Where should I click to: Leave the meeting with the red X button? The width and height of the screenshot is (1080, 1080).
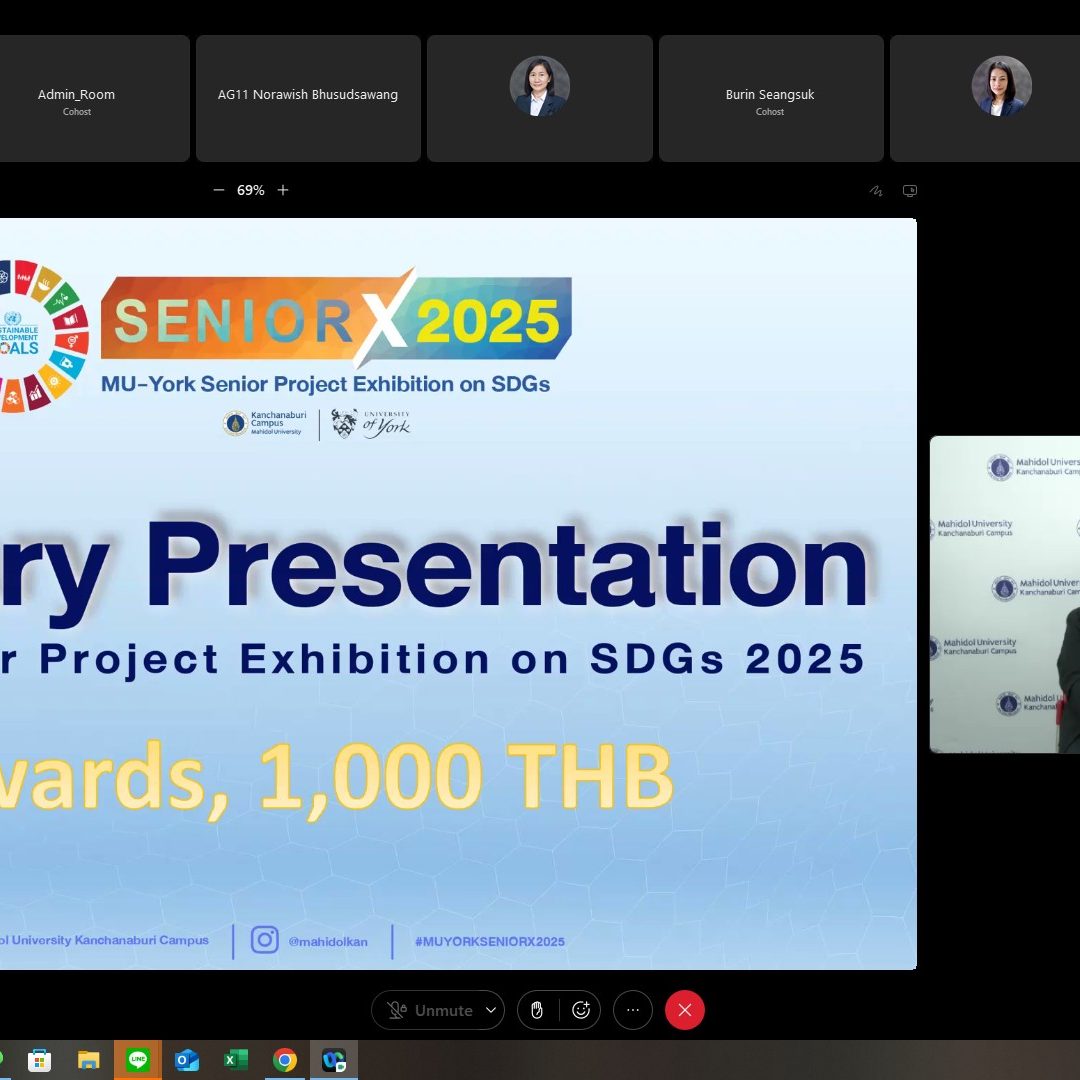coord(685,1010)
